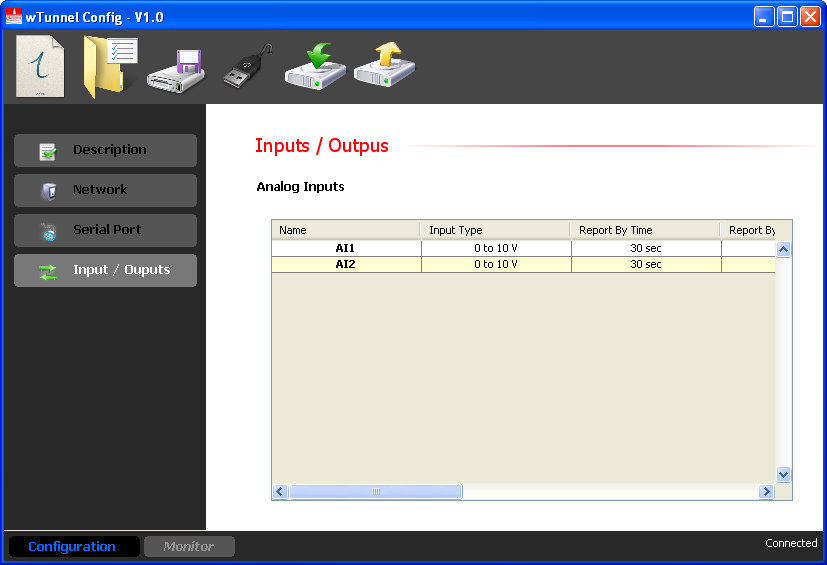The image size is (827, 565).
Task: Open the Description section
Action: tap(105, 150)
